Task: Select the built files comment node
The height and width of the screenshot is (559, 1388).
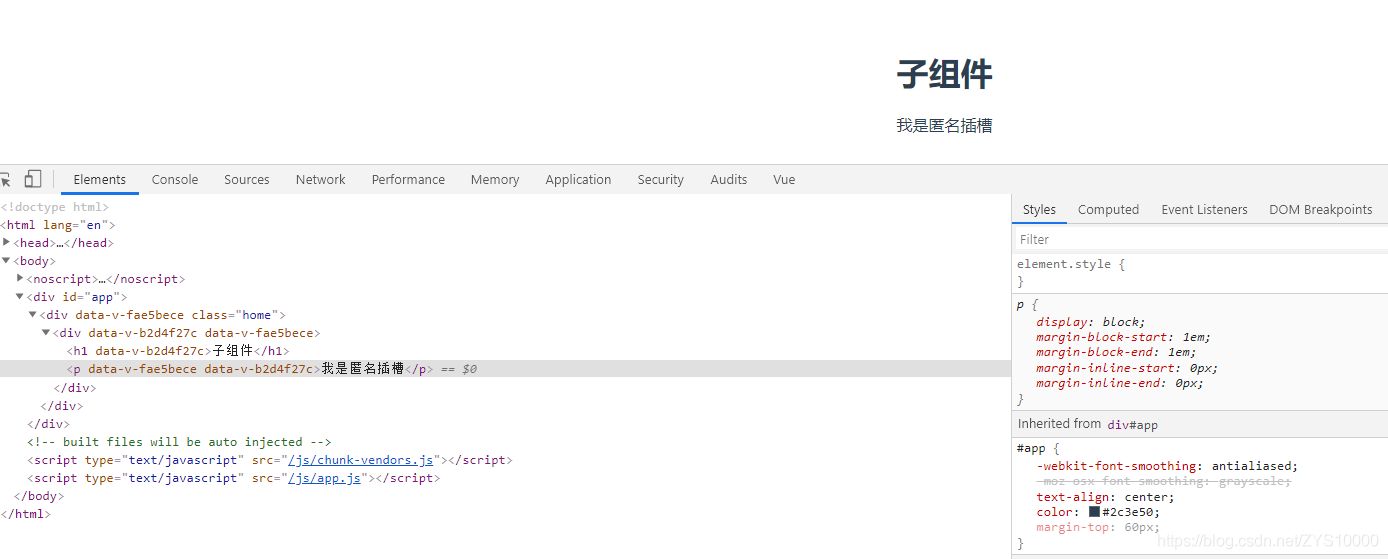Action: [179, 442]
